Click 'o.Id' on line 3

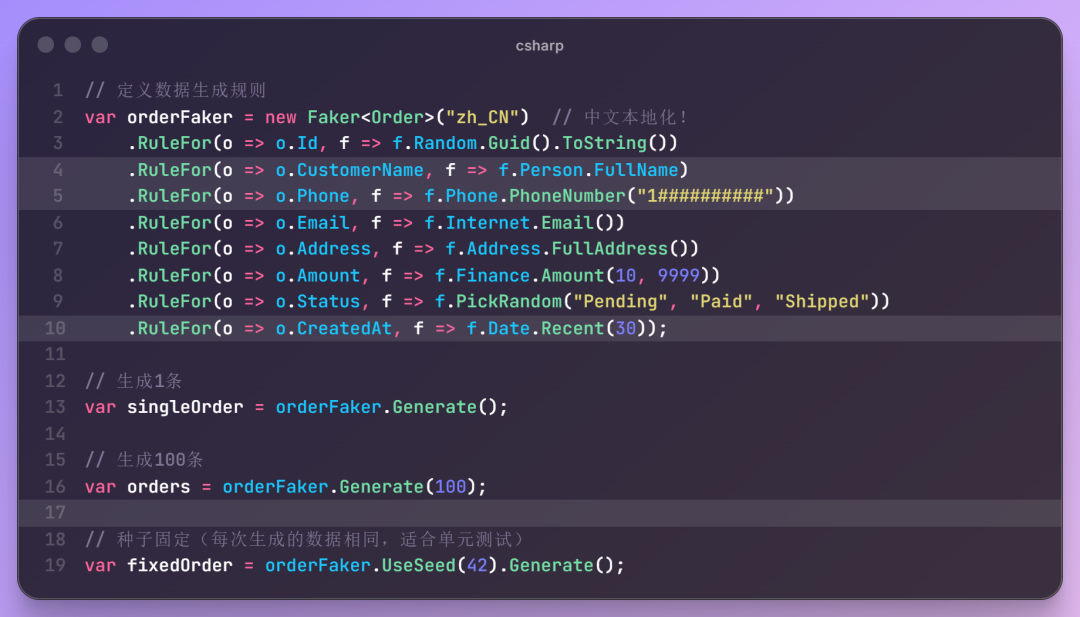(x=297, y=143)
